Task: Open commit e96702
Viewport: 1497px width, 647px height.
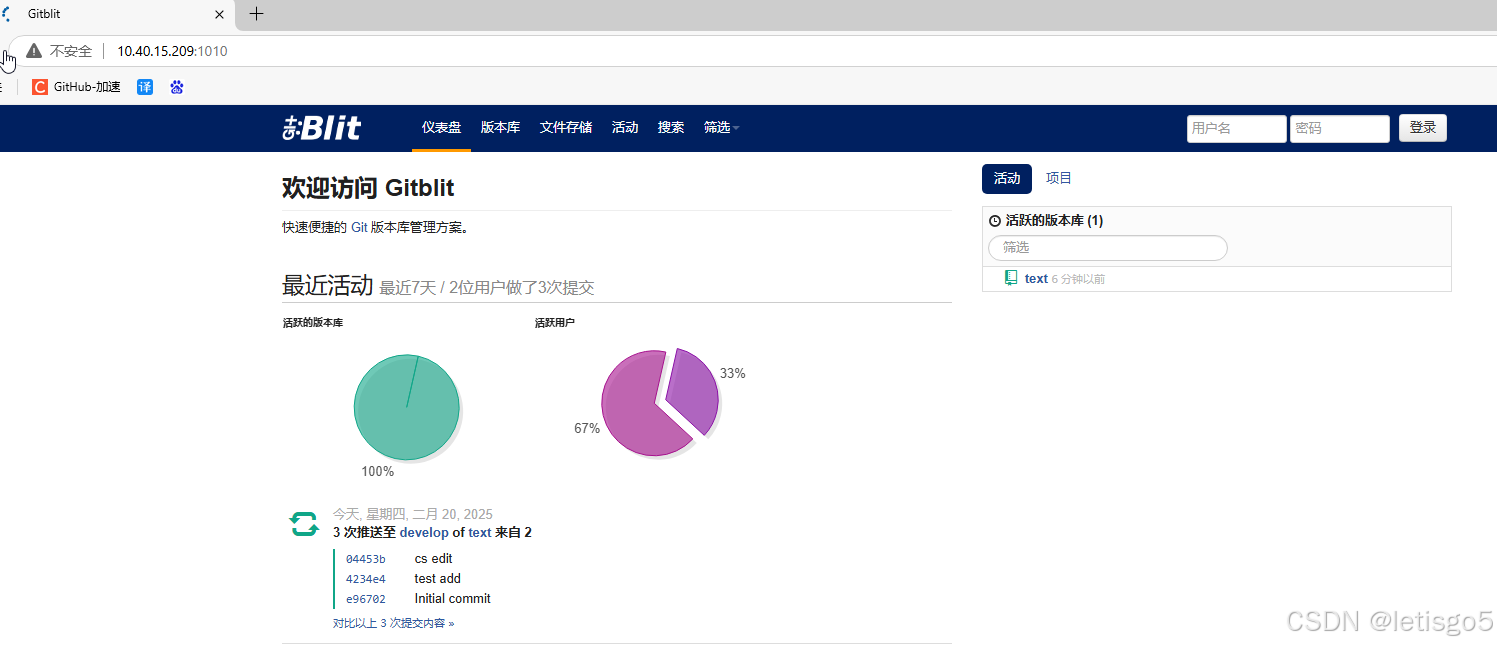Action: (366, 599)
